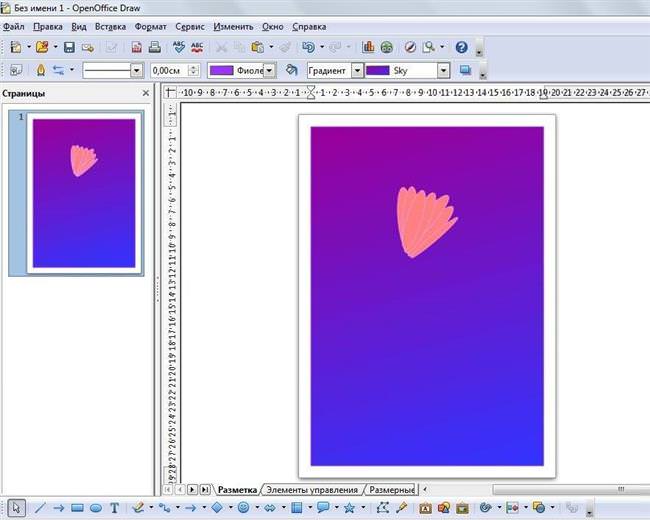650x520 pixels.
Task: Click the Zoom magnifier icon
Action: click(429, 47)
